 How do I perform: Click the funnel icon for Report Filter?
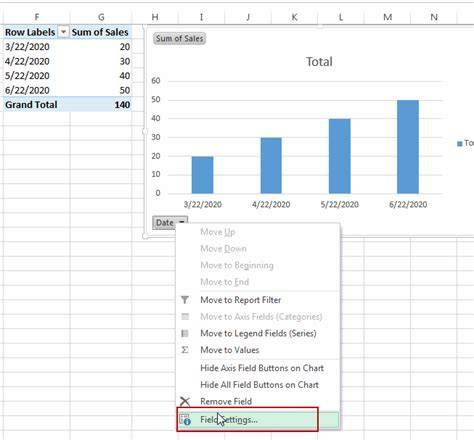coord(185,300)
